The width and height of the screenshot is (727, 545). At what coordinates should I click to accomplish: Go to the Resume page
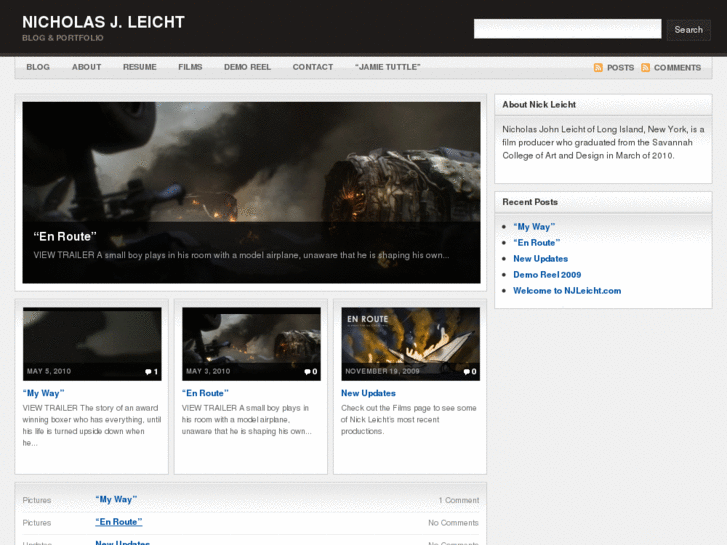140,67
